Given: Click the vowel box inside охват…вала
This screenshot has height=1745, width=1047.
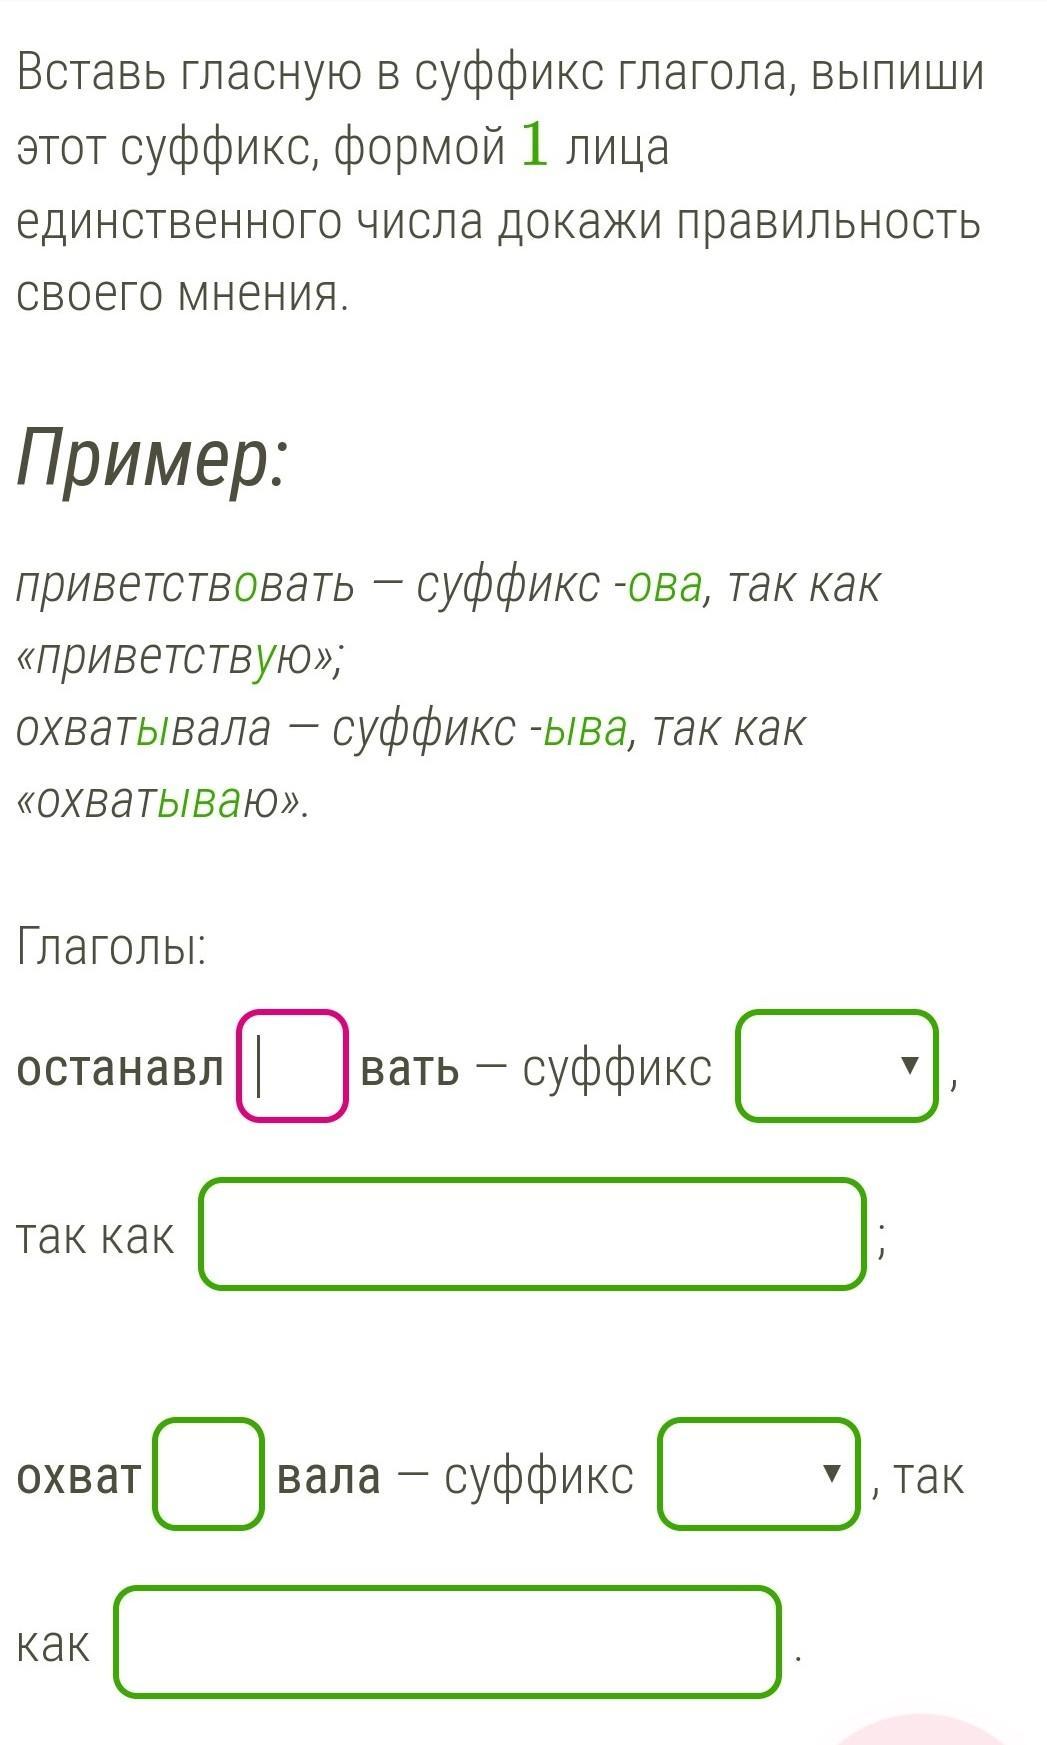Looking at the screenshot, I should [x=208, y=1473].
